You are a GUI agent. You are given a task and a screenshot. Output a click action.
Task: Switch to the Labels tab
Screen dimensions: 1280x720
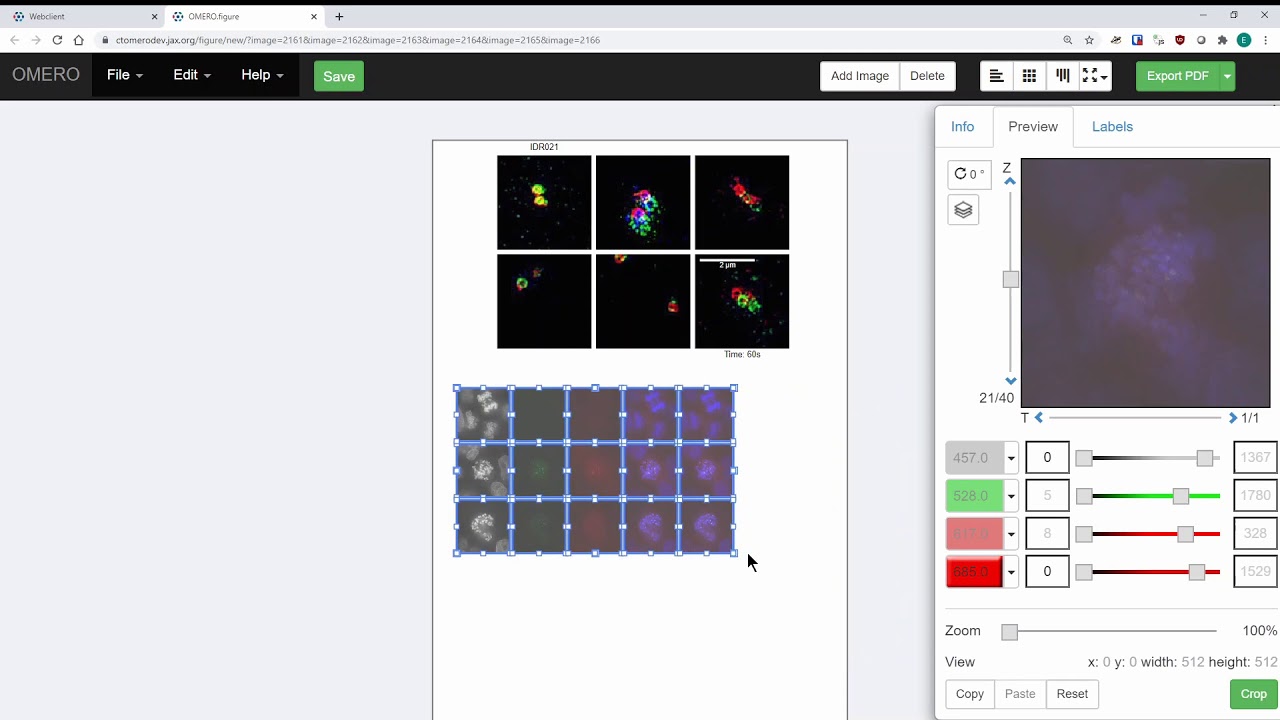[1112, 127]
